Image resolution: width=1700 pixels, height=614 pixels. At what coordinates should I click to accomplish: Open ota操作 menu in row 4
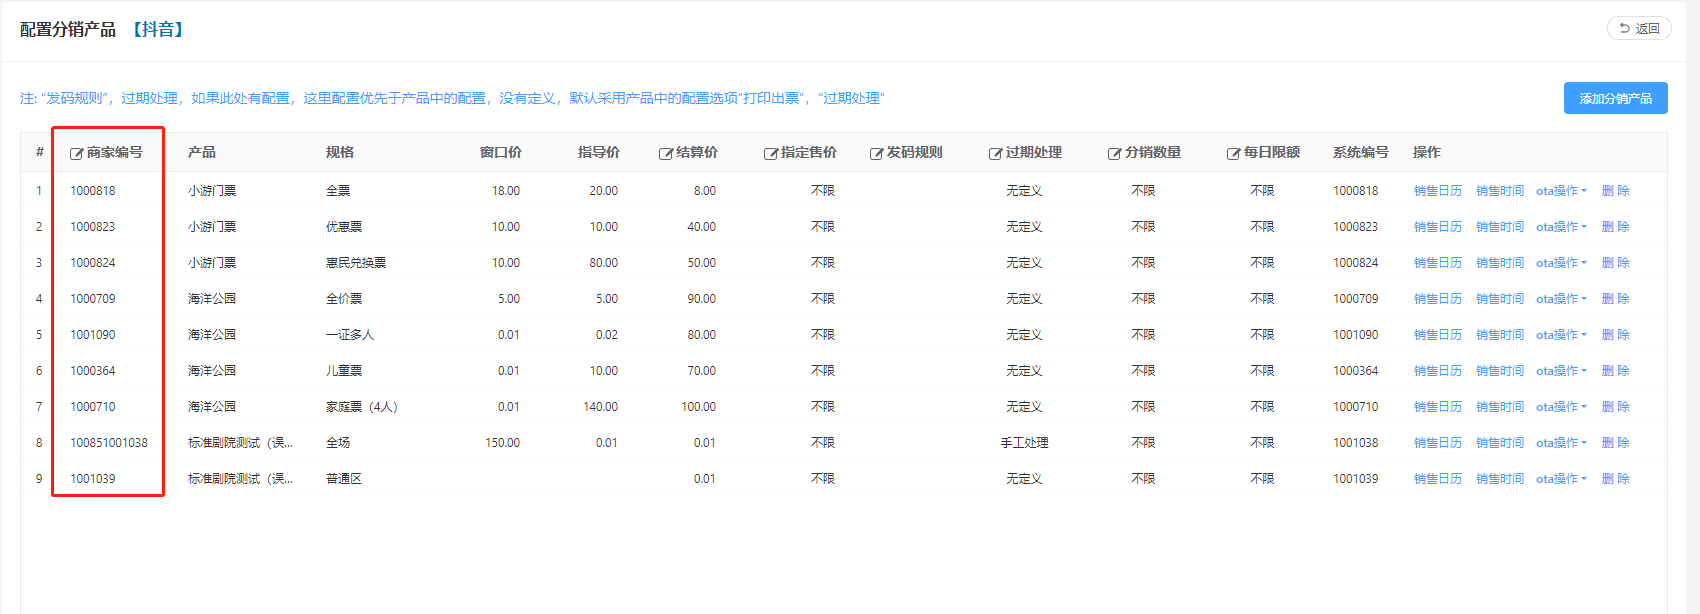1561,299
